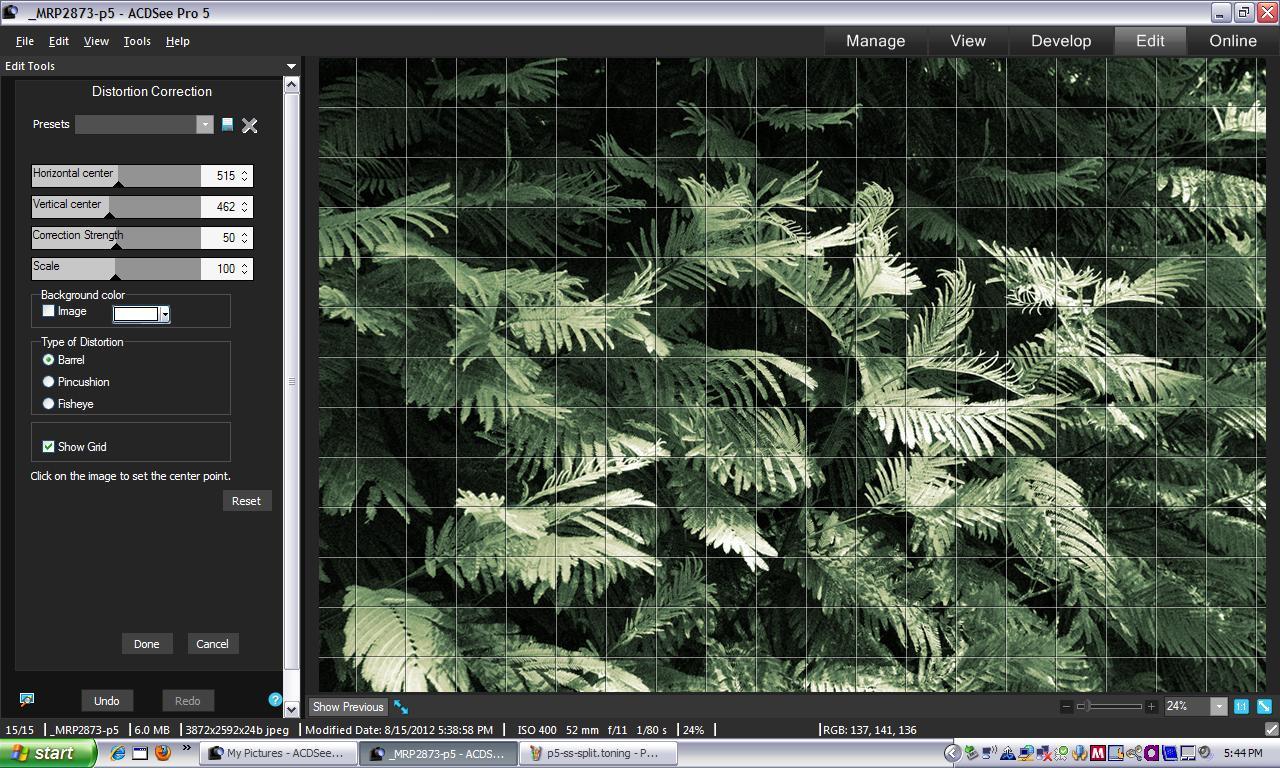
Task: Delete the selected preset
Action: (250, 125)
